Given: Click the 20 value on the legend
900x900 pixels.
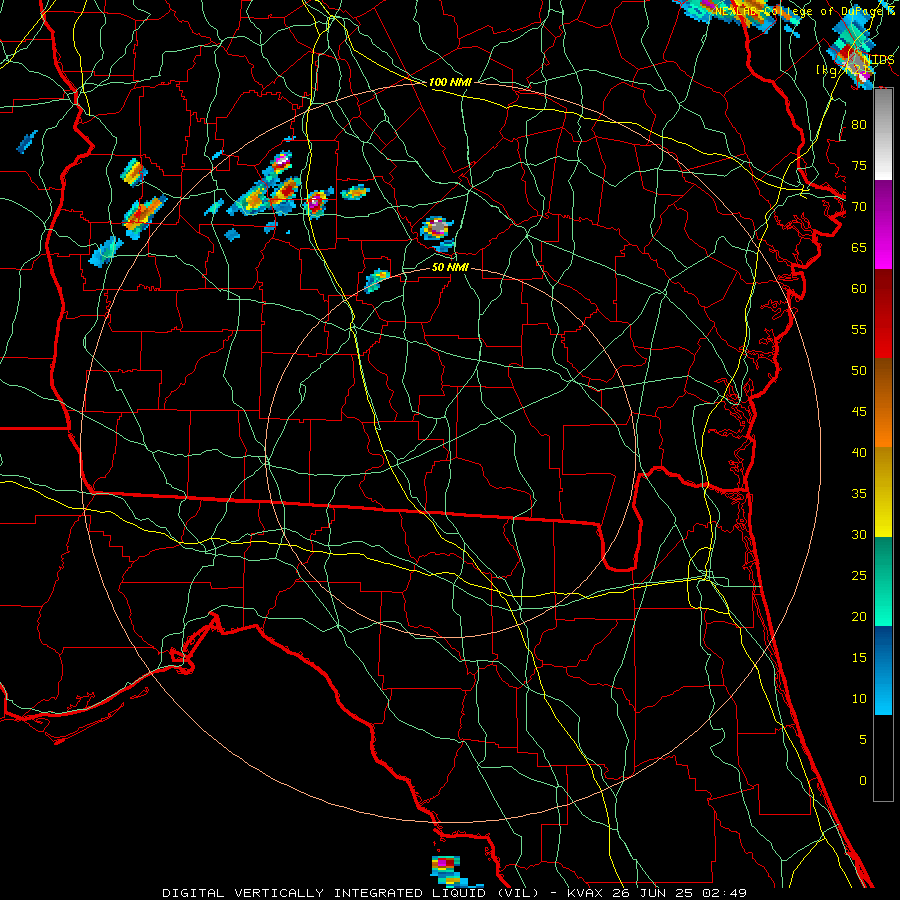Looking at the screenshot, I should 859,616.
